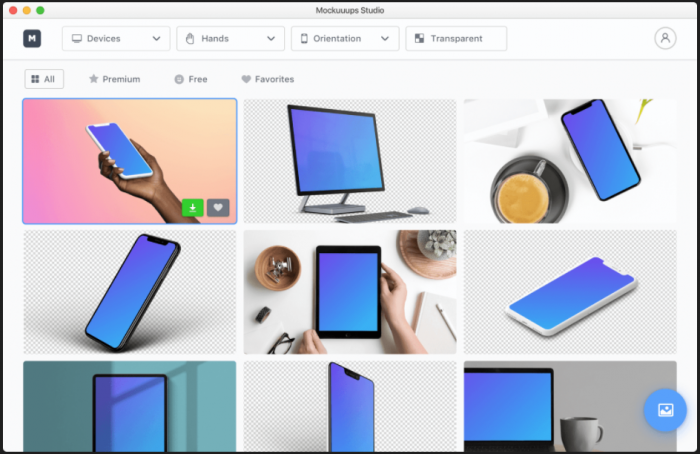
Task: Show the Favorites tab
Action: (x=268, y=79)
